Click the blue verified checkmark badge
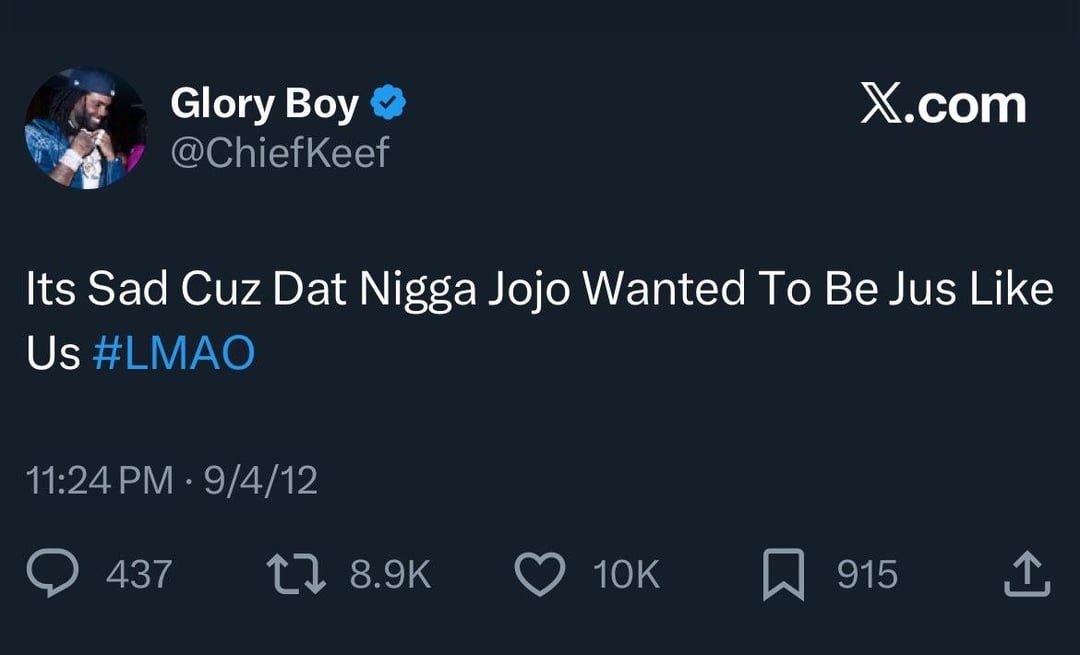 (388, 103)
